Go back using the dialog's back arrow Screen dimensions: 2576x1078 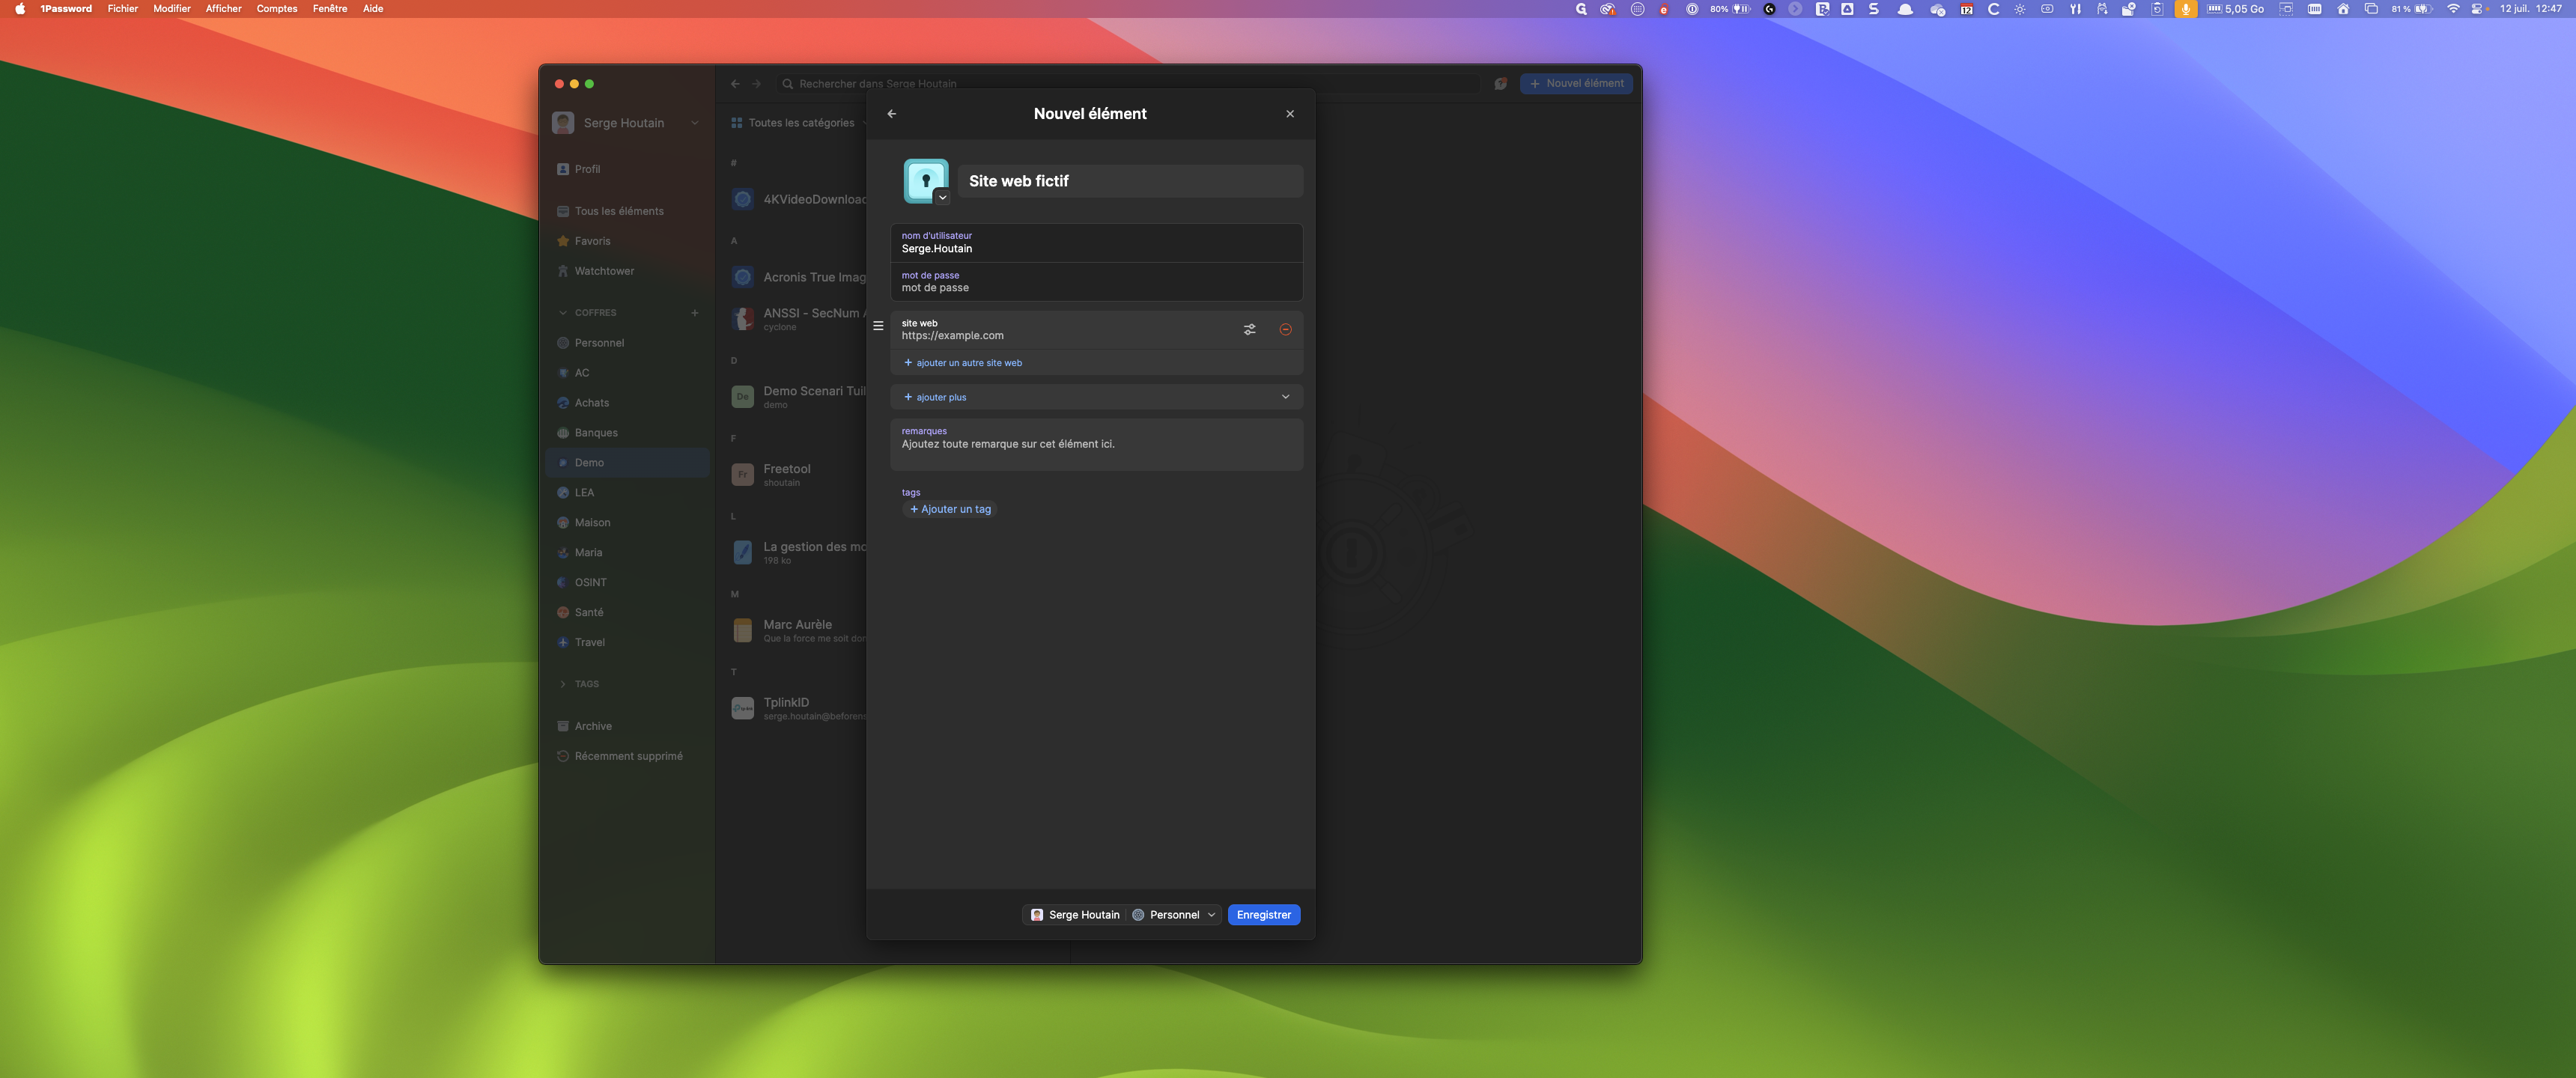pyautogui.click(x=891, y=114)
